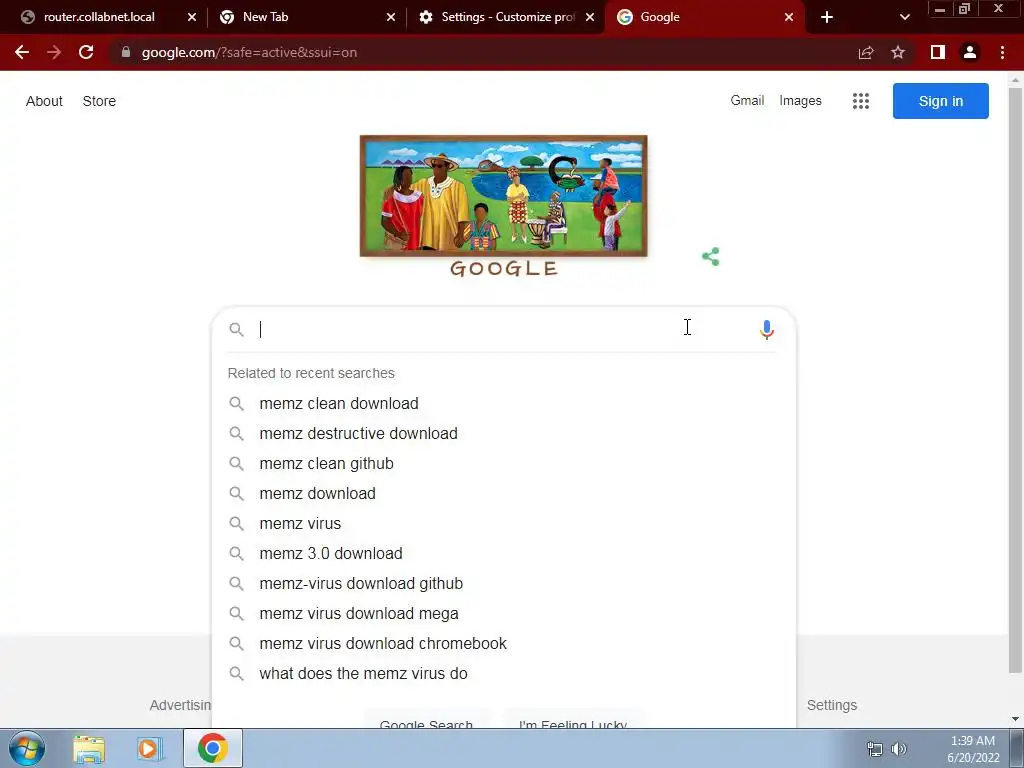The image size is (1024, 768).
Task: Open the About link
Action: (x=44, y=101)
